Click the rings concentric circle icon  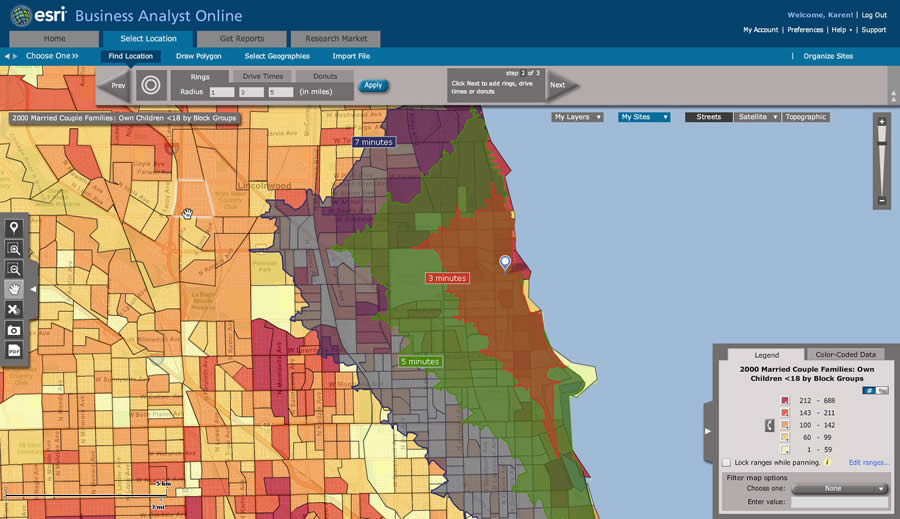pyautogui.click(x=151, y=86)
